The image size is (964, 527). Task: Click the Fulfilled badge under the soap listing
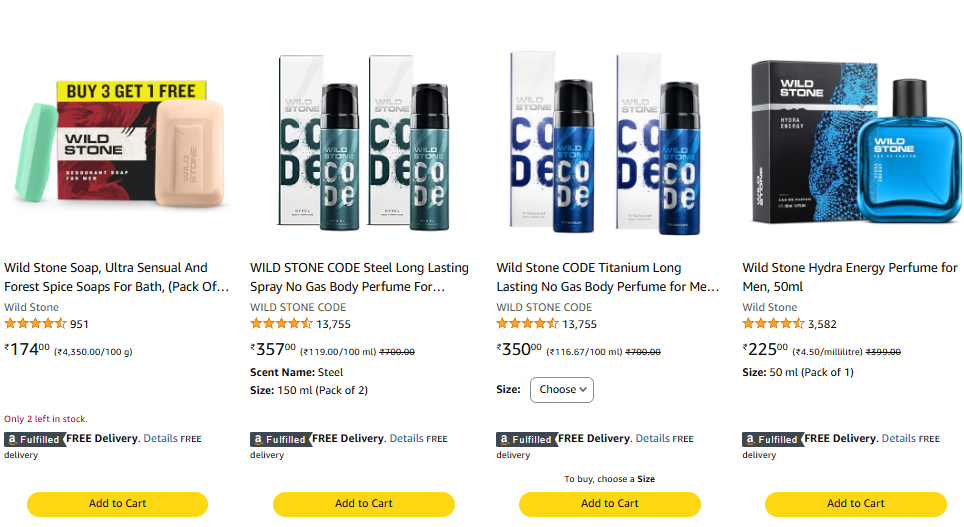(x=35, y=439)
